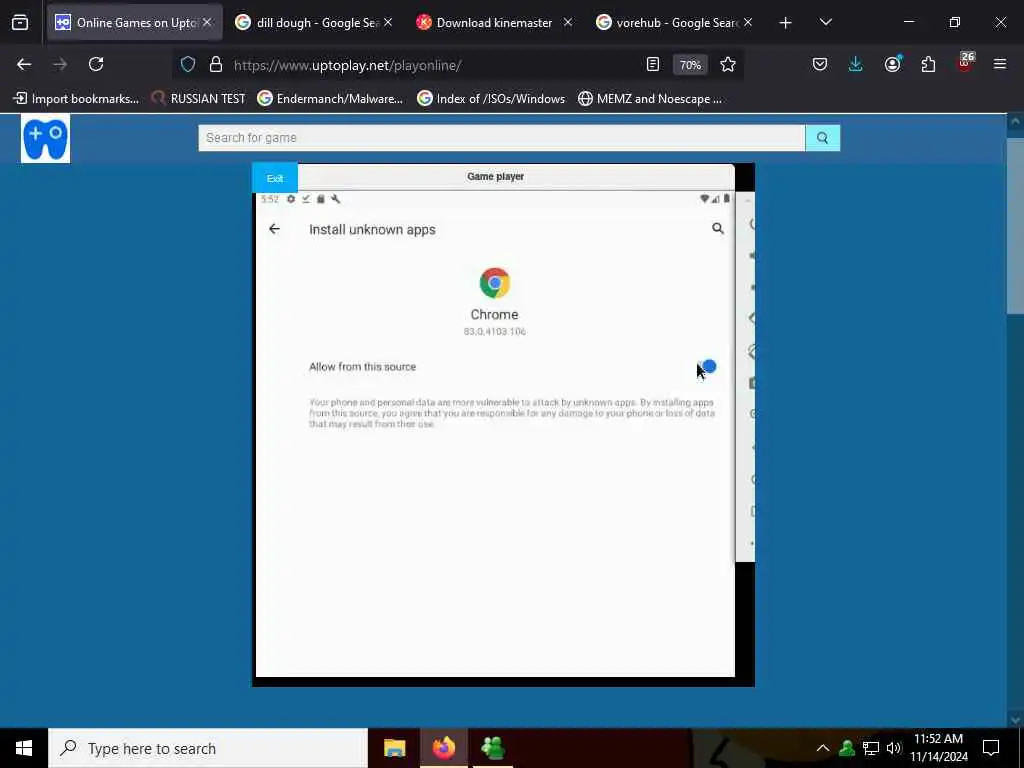Open green people app in taskbar
Image resolution: width=1024 pixels, height=768 pixels.
click(x=492, y=748)
